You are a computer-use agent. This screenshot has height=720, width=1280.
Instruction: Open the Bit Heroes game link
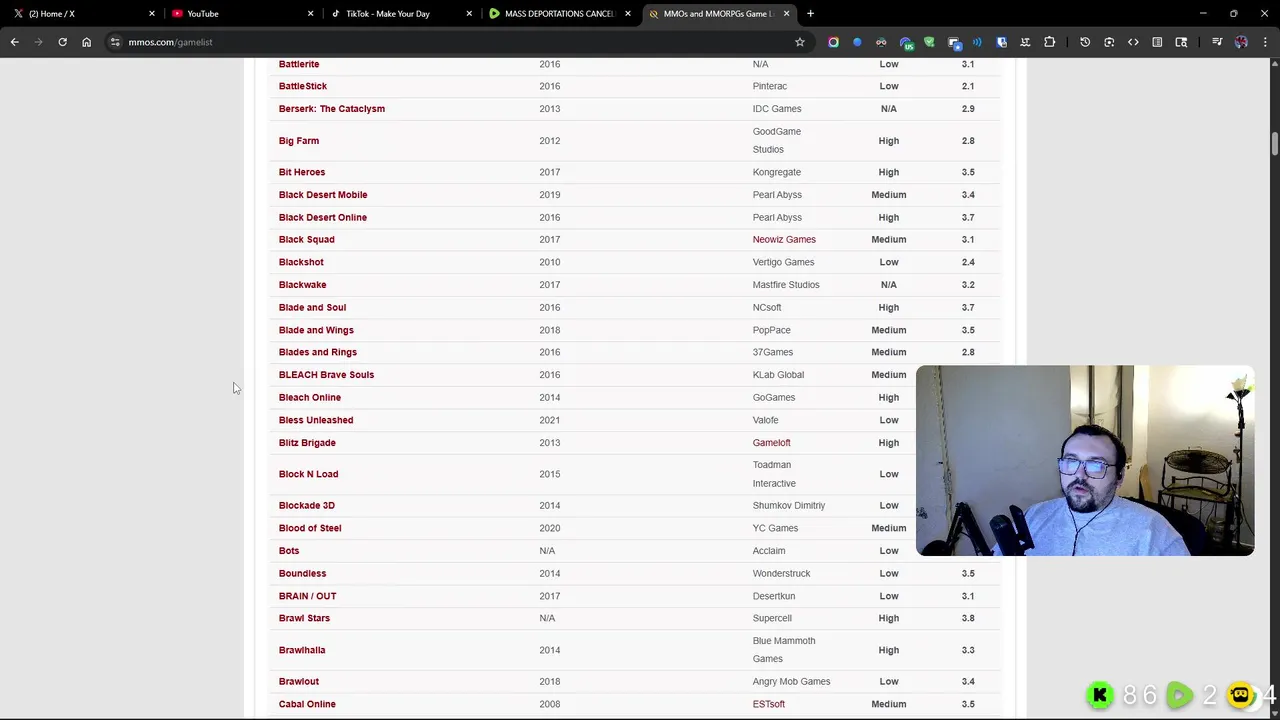[x=302, y=172]
